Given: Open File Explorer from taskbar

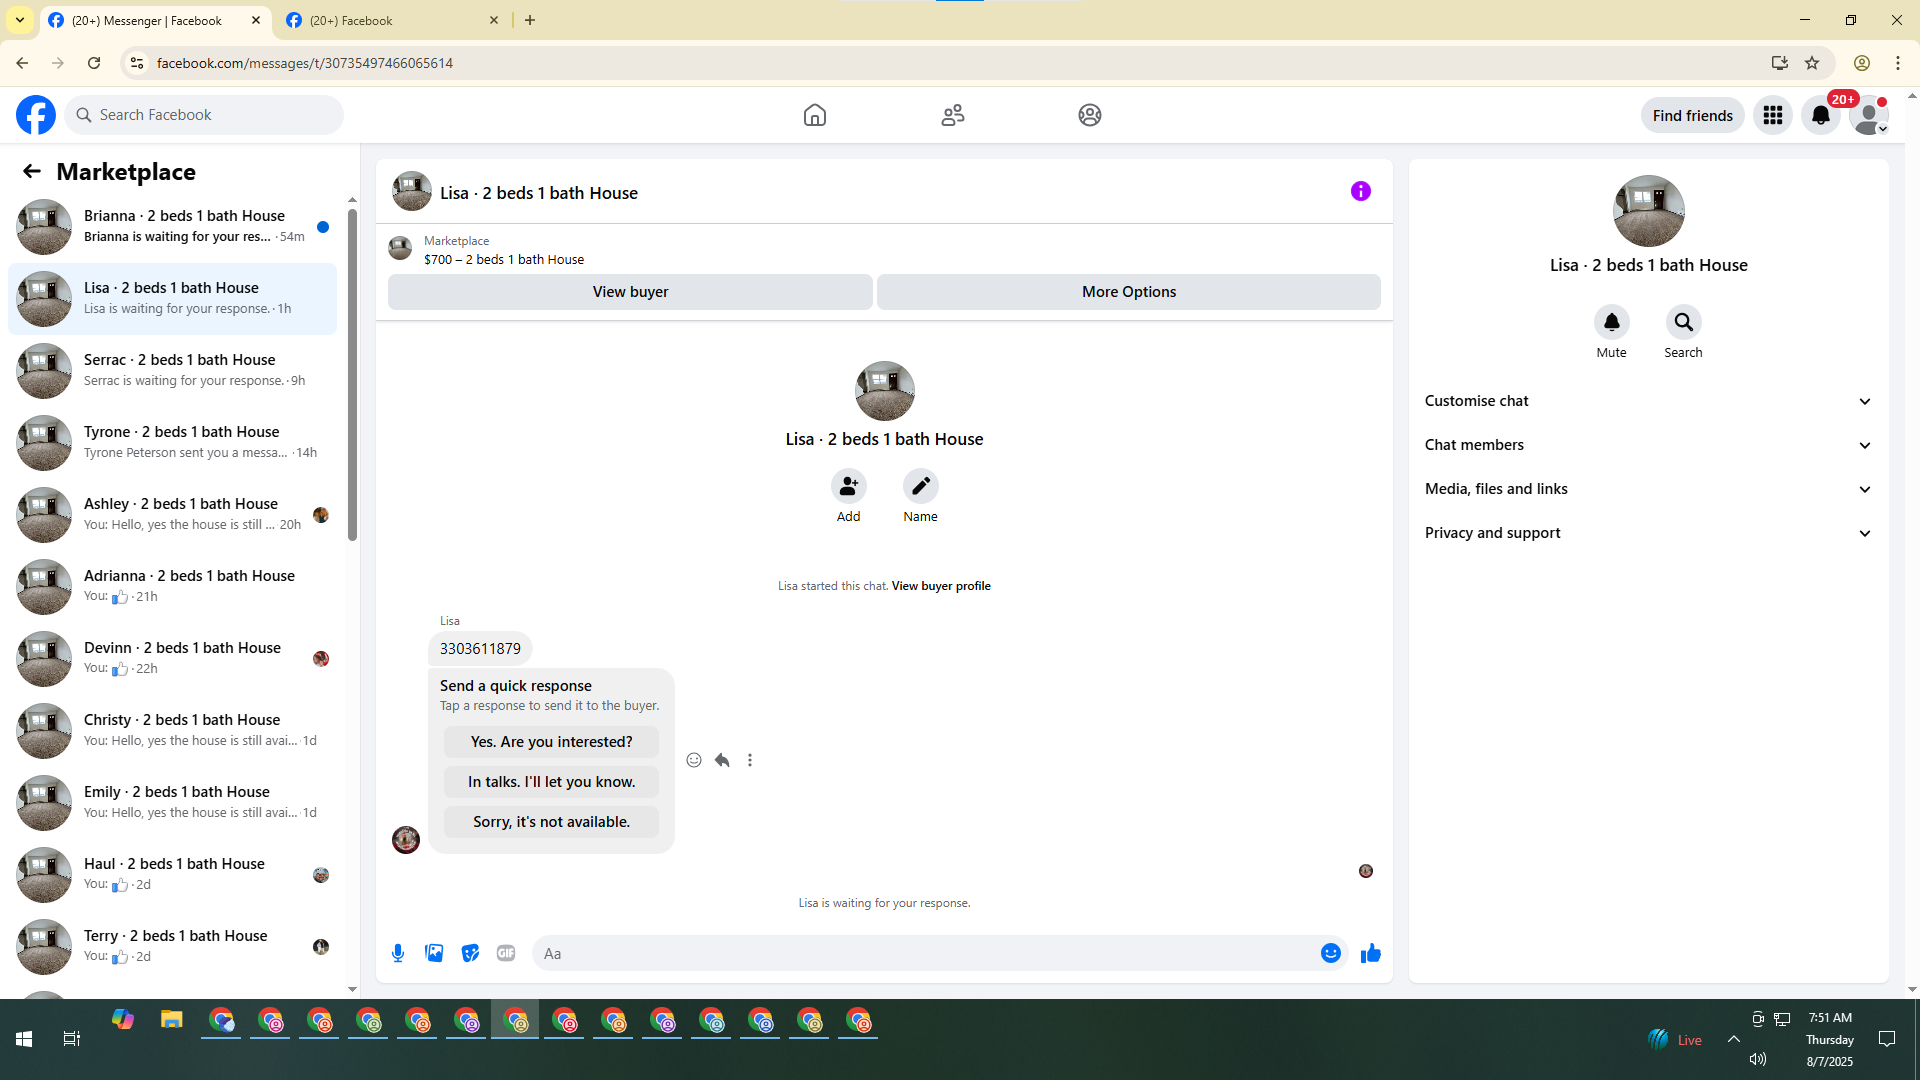Looking at the screenshot, I should pyautogui.click(x=172, y=1020).
